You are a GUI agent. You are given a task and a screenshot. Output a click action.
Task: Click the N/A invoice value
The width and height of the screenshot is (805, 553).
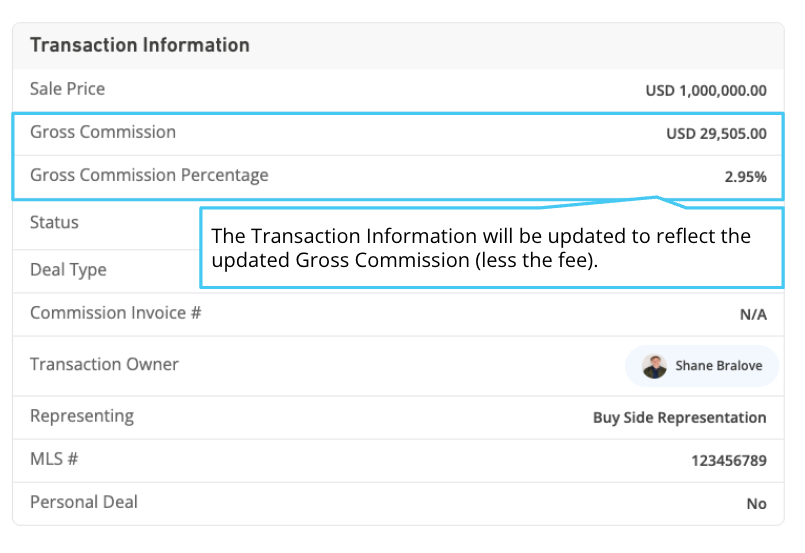(753, 315)
